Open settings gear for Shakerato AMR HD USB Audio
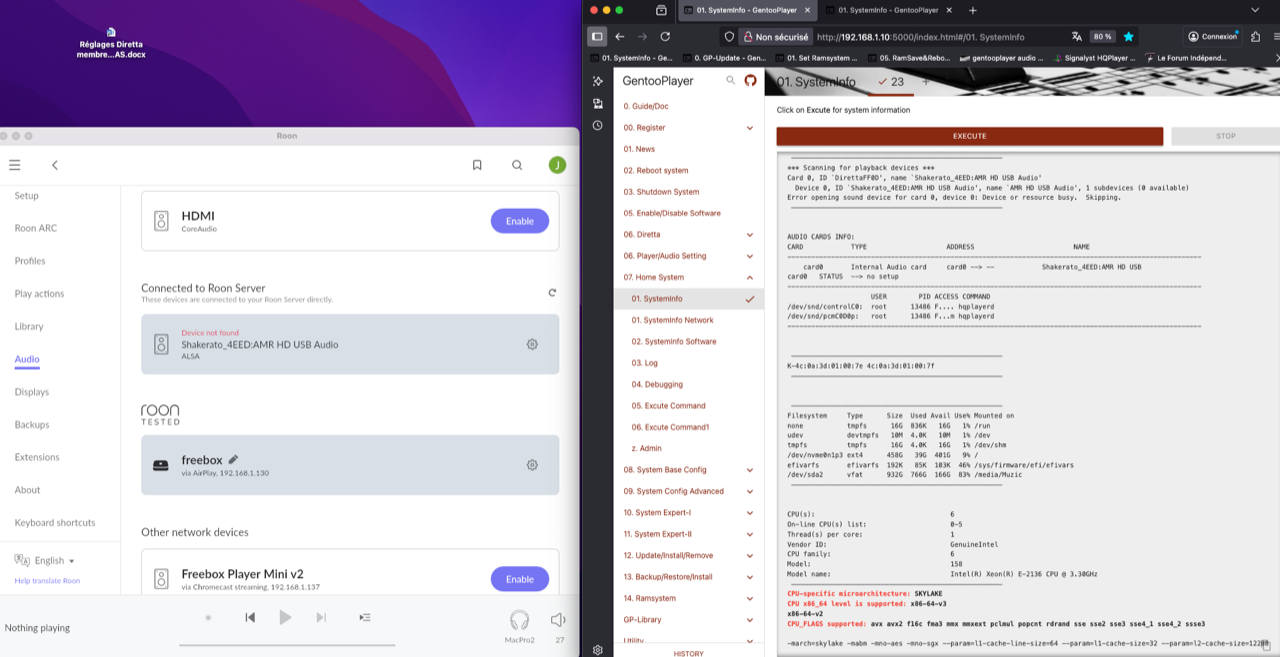The height and width of the screenshot is (657, 1280). click(532, 344)
